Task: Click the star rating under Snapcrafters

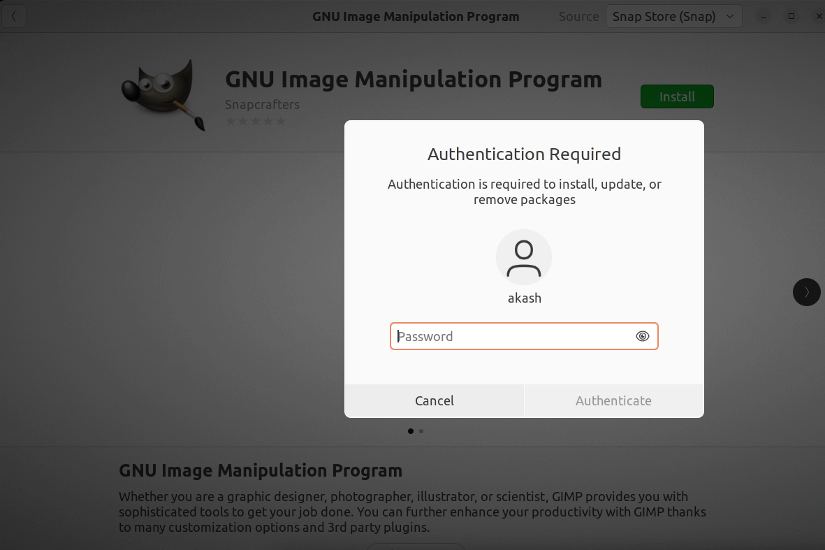Action: (x=256, y=122)
